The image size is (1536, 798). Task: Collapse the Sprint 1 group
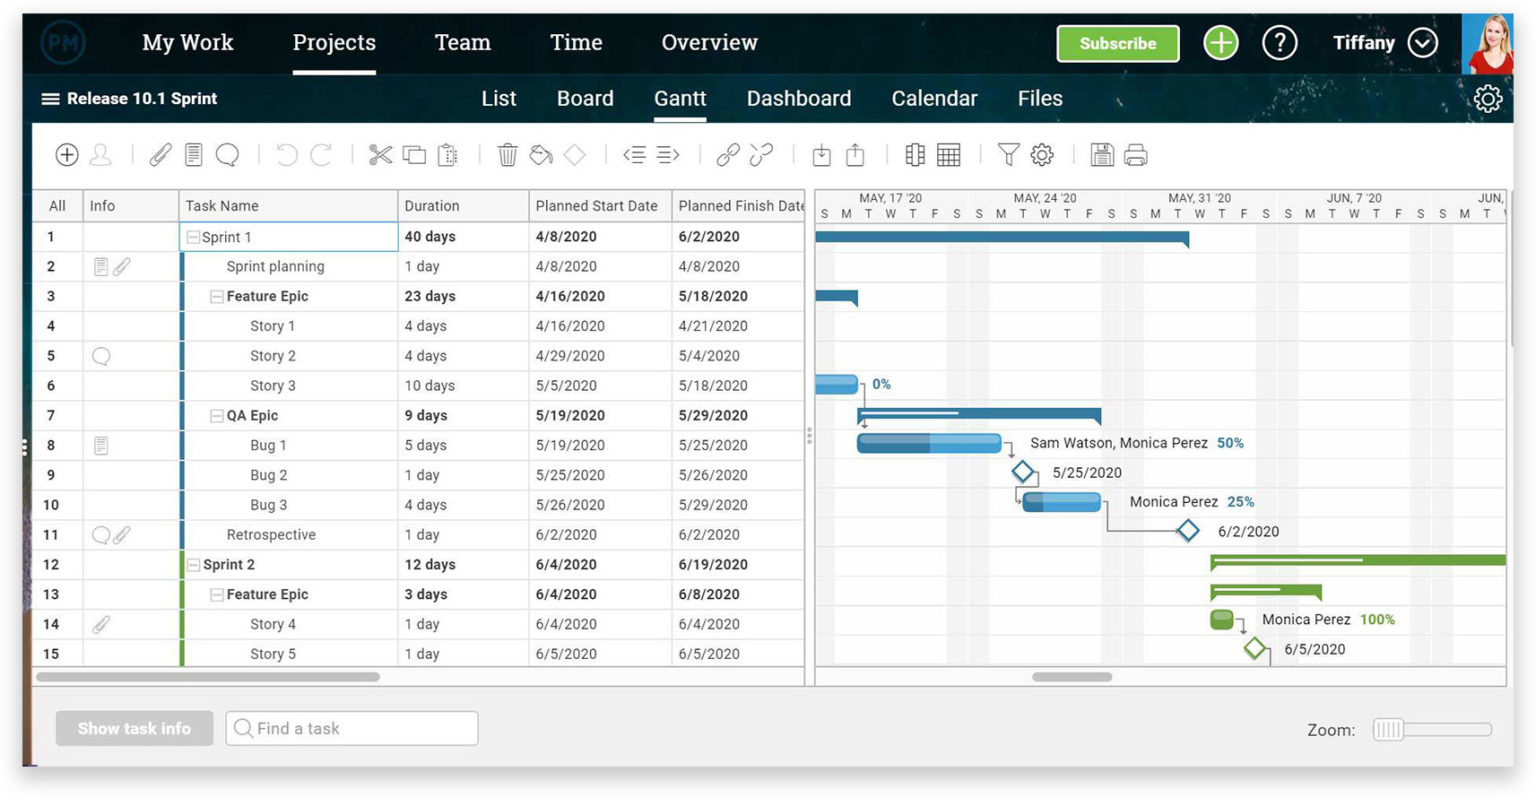193,237
